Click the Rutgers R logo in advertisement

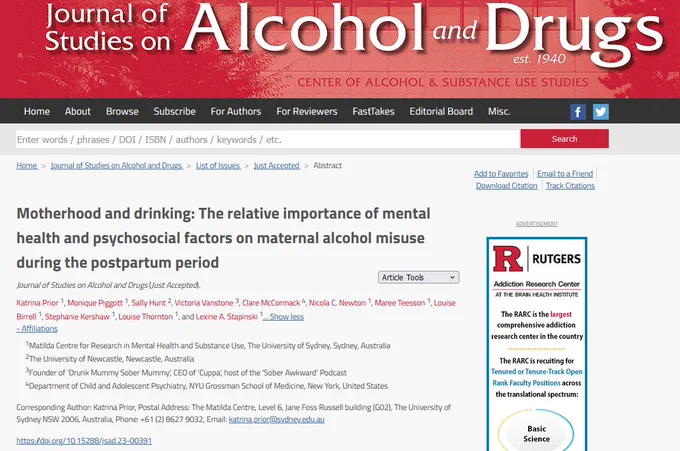click(507, 259)
